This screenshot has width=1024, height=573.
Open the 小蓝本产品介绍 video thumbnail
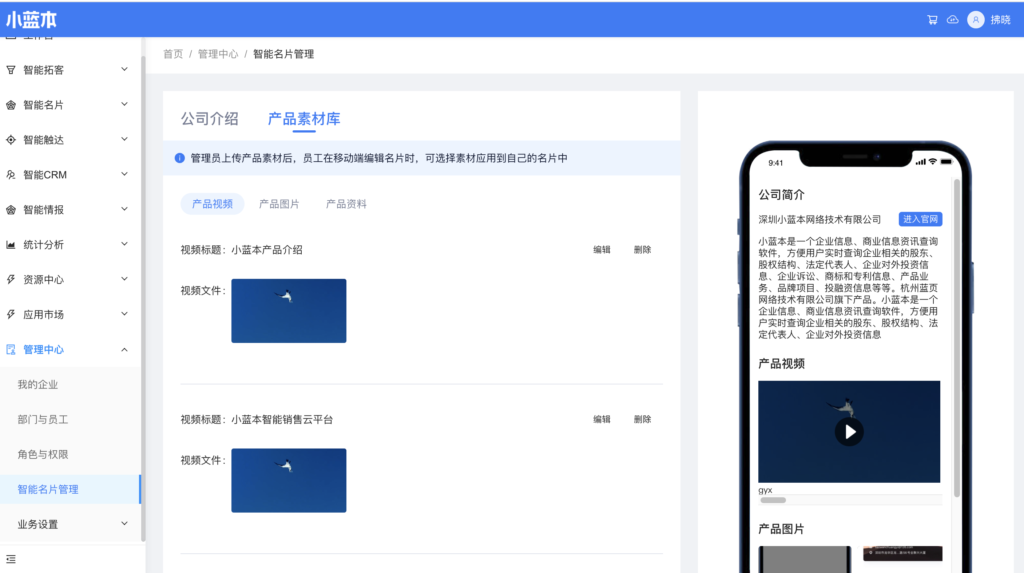(x=288, y=311)
